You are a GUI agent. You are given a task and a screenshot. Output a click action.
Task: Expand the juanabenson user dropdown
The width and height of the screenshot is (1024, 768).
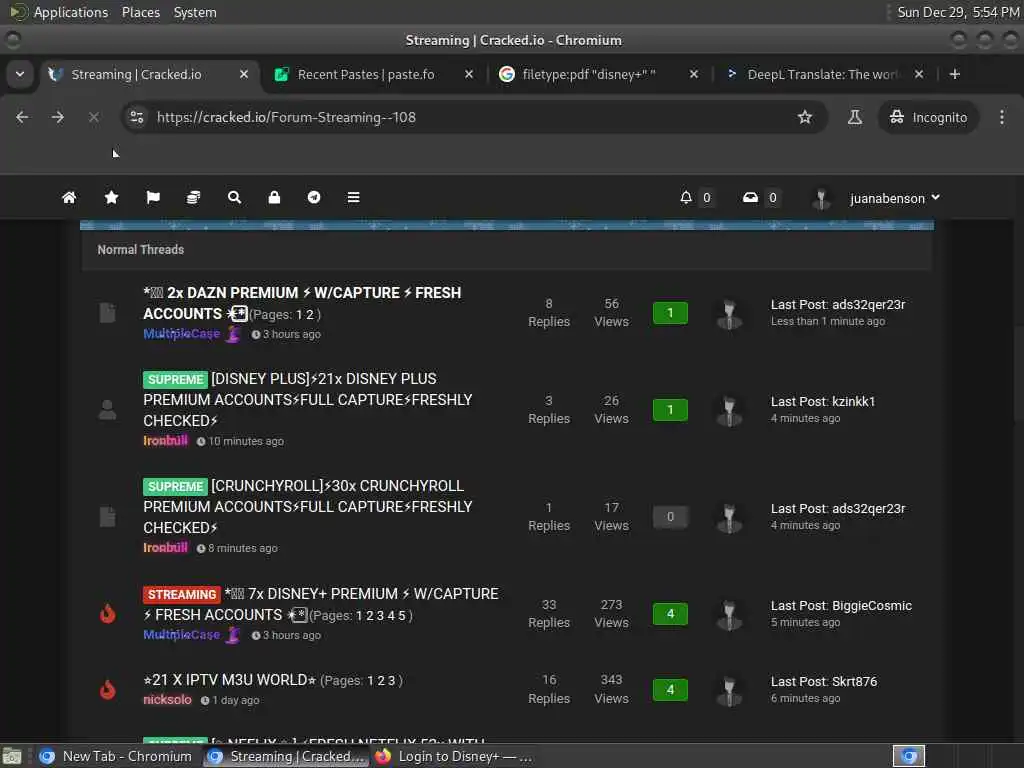coord(895,198)
